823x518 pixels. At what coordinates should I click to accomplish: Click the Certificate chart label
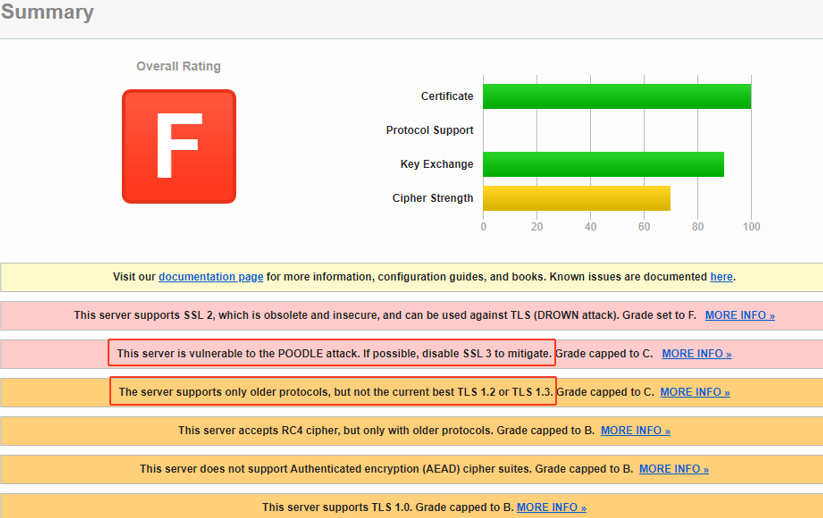(x=447, y=96)
